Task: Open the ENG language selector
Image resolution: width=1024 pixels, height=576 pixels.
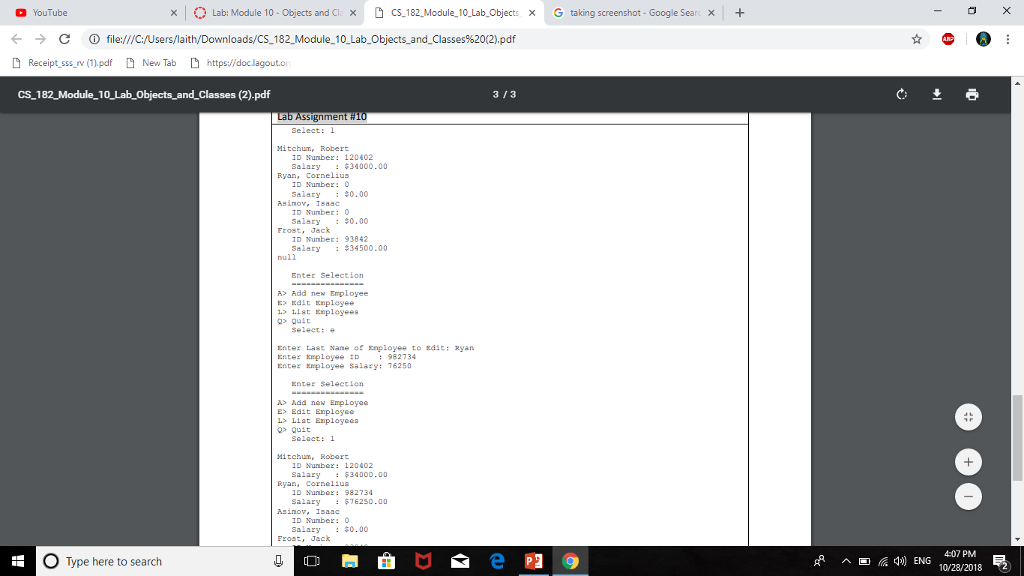Action: click(x=922, y=561)
